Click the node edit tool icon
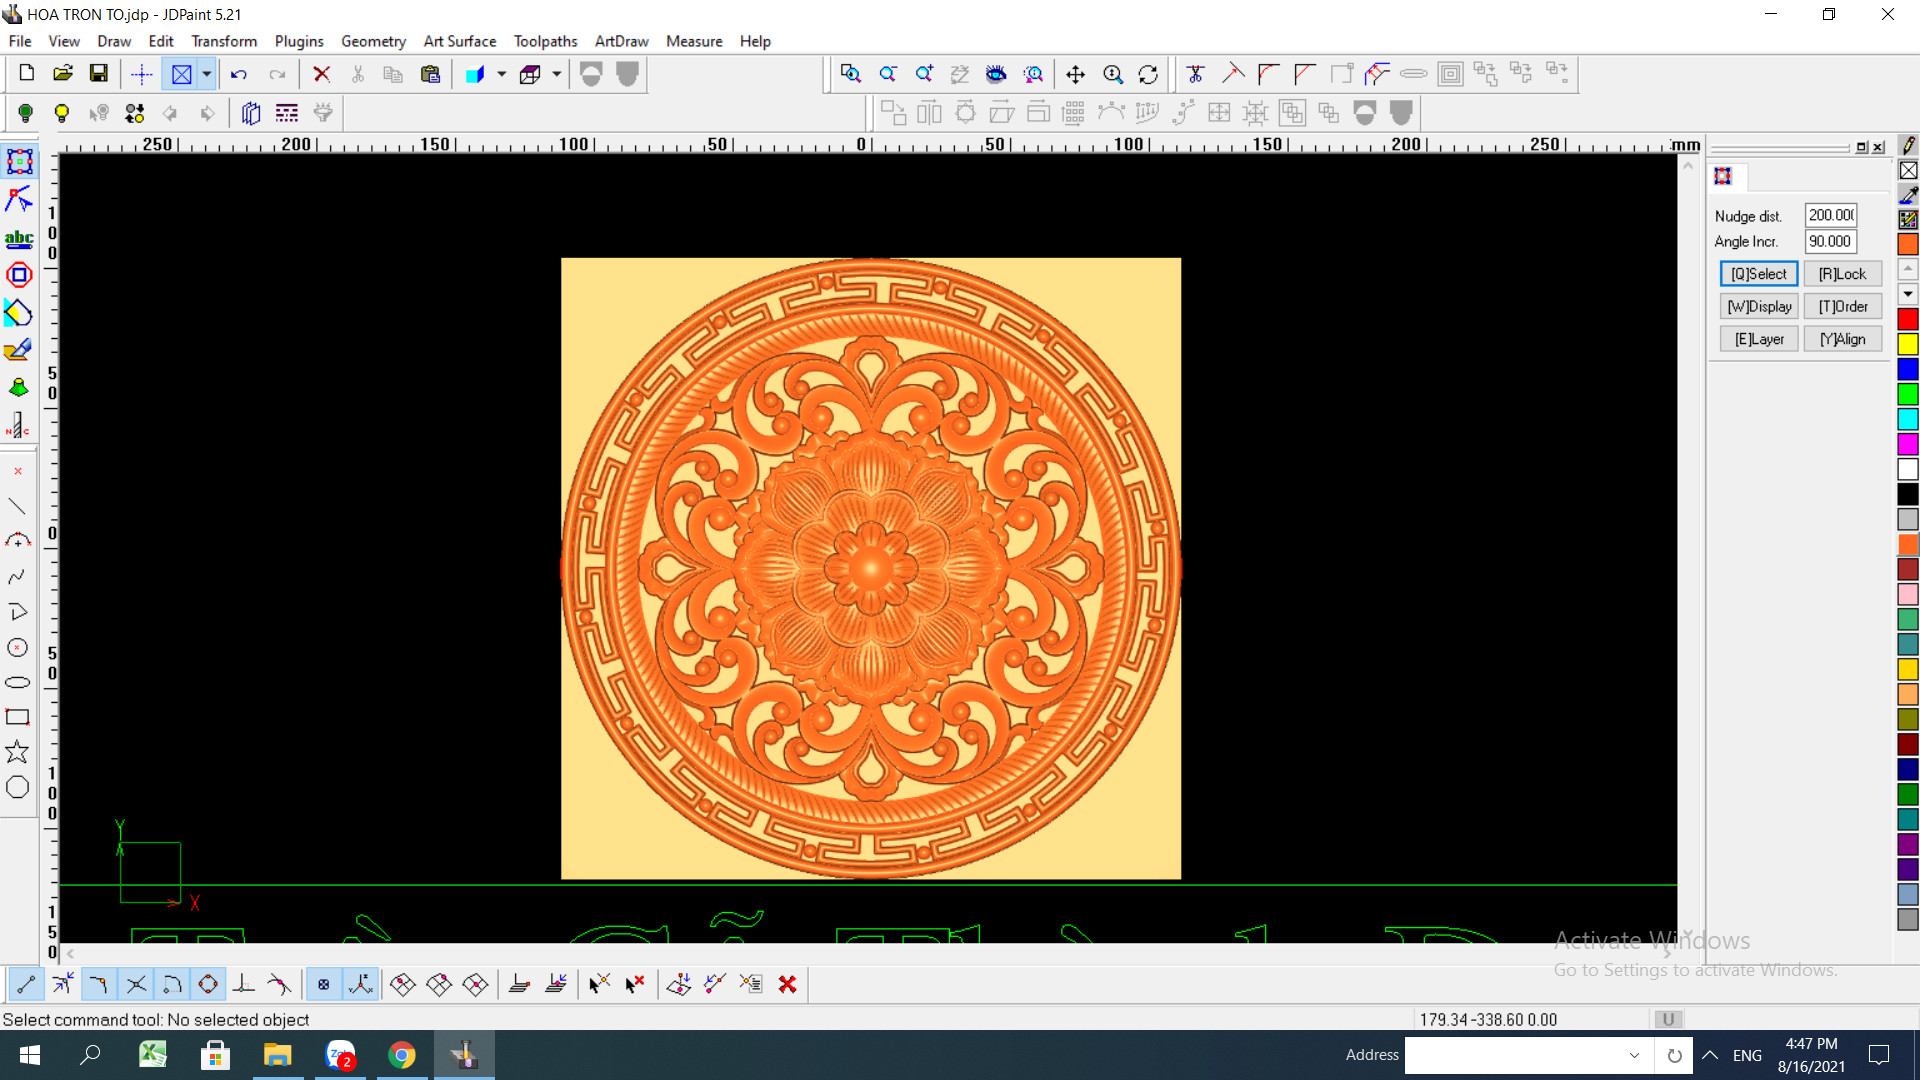 click(x=19, y=199)
